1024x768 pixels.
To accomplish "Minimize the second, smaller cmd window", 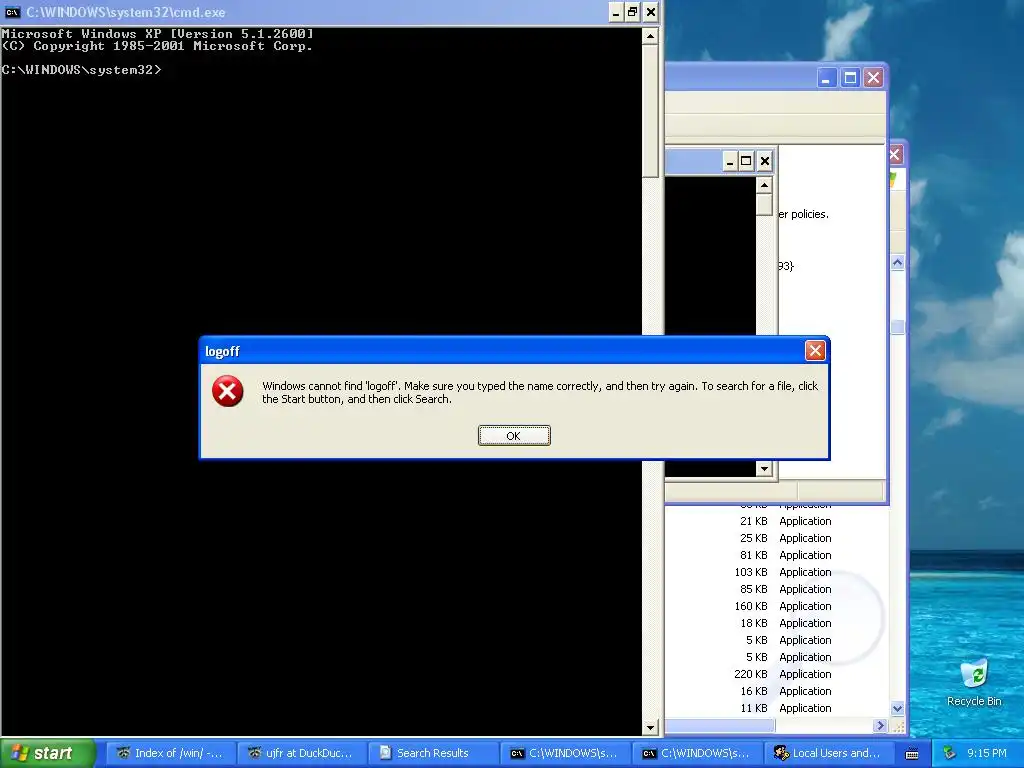I will coord(730,161).
